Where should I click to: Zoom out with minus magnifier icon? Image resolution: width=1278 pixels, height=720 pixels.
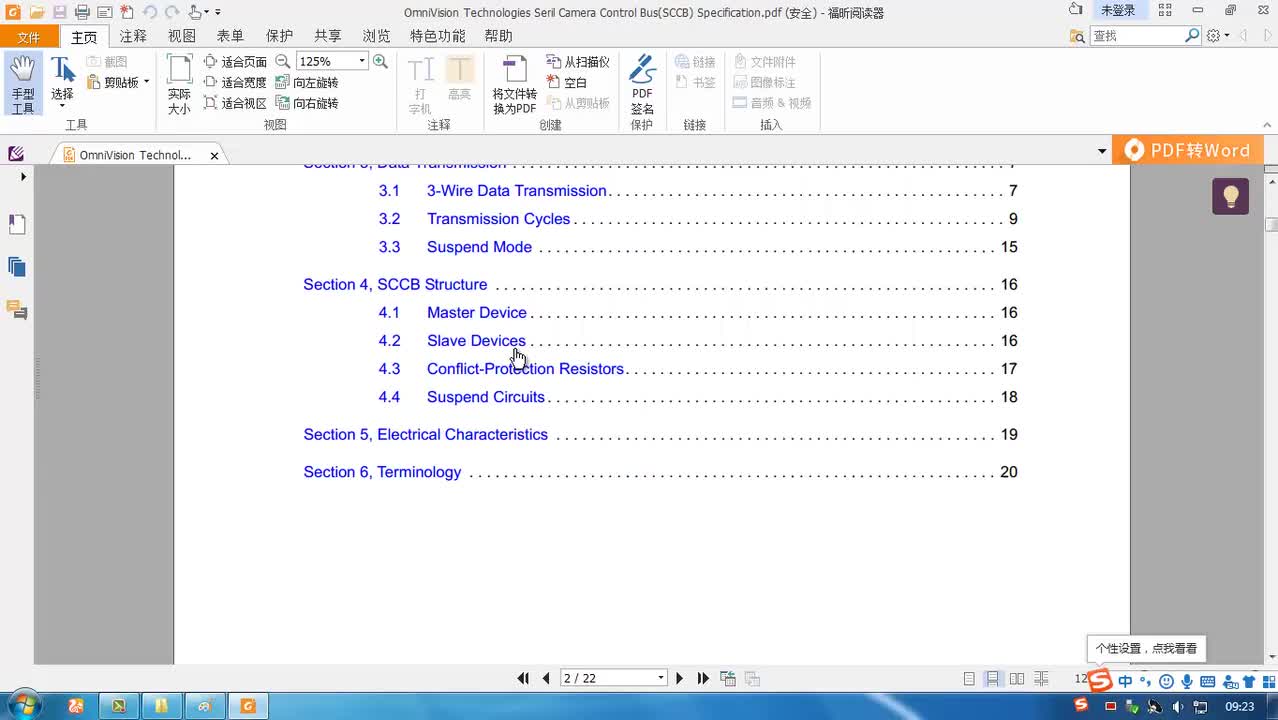283,61
